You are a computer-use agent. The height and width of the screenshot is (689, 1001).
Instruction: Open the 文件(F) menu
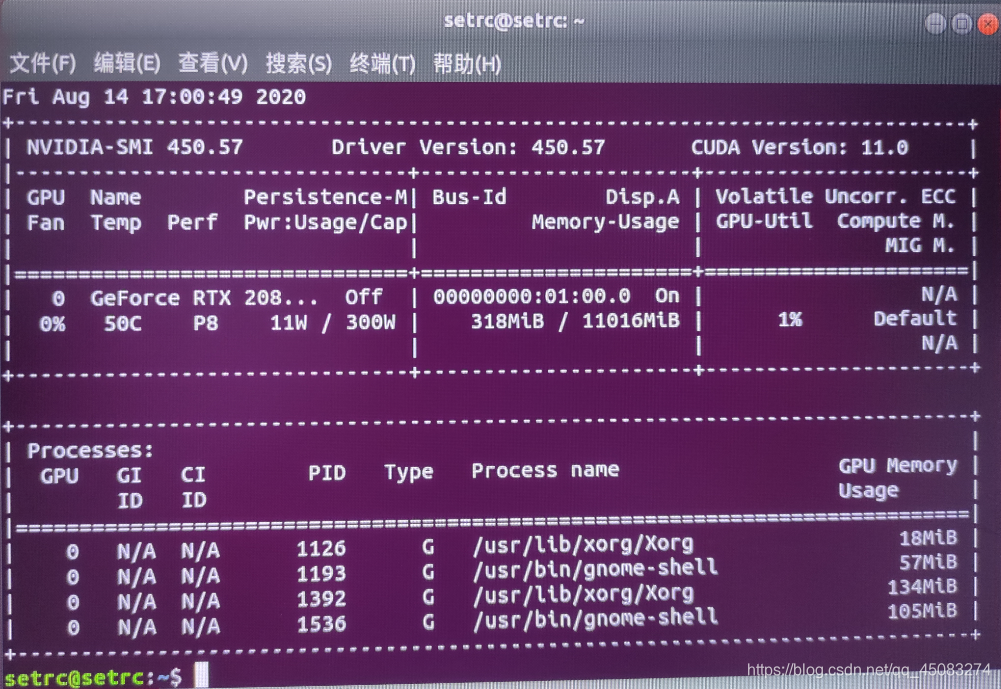[x=43, y=63]
